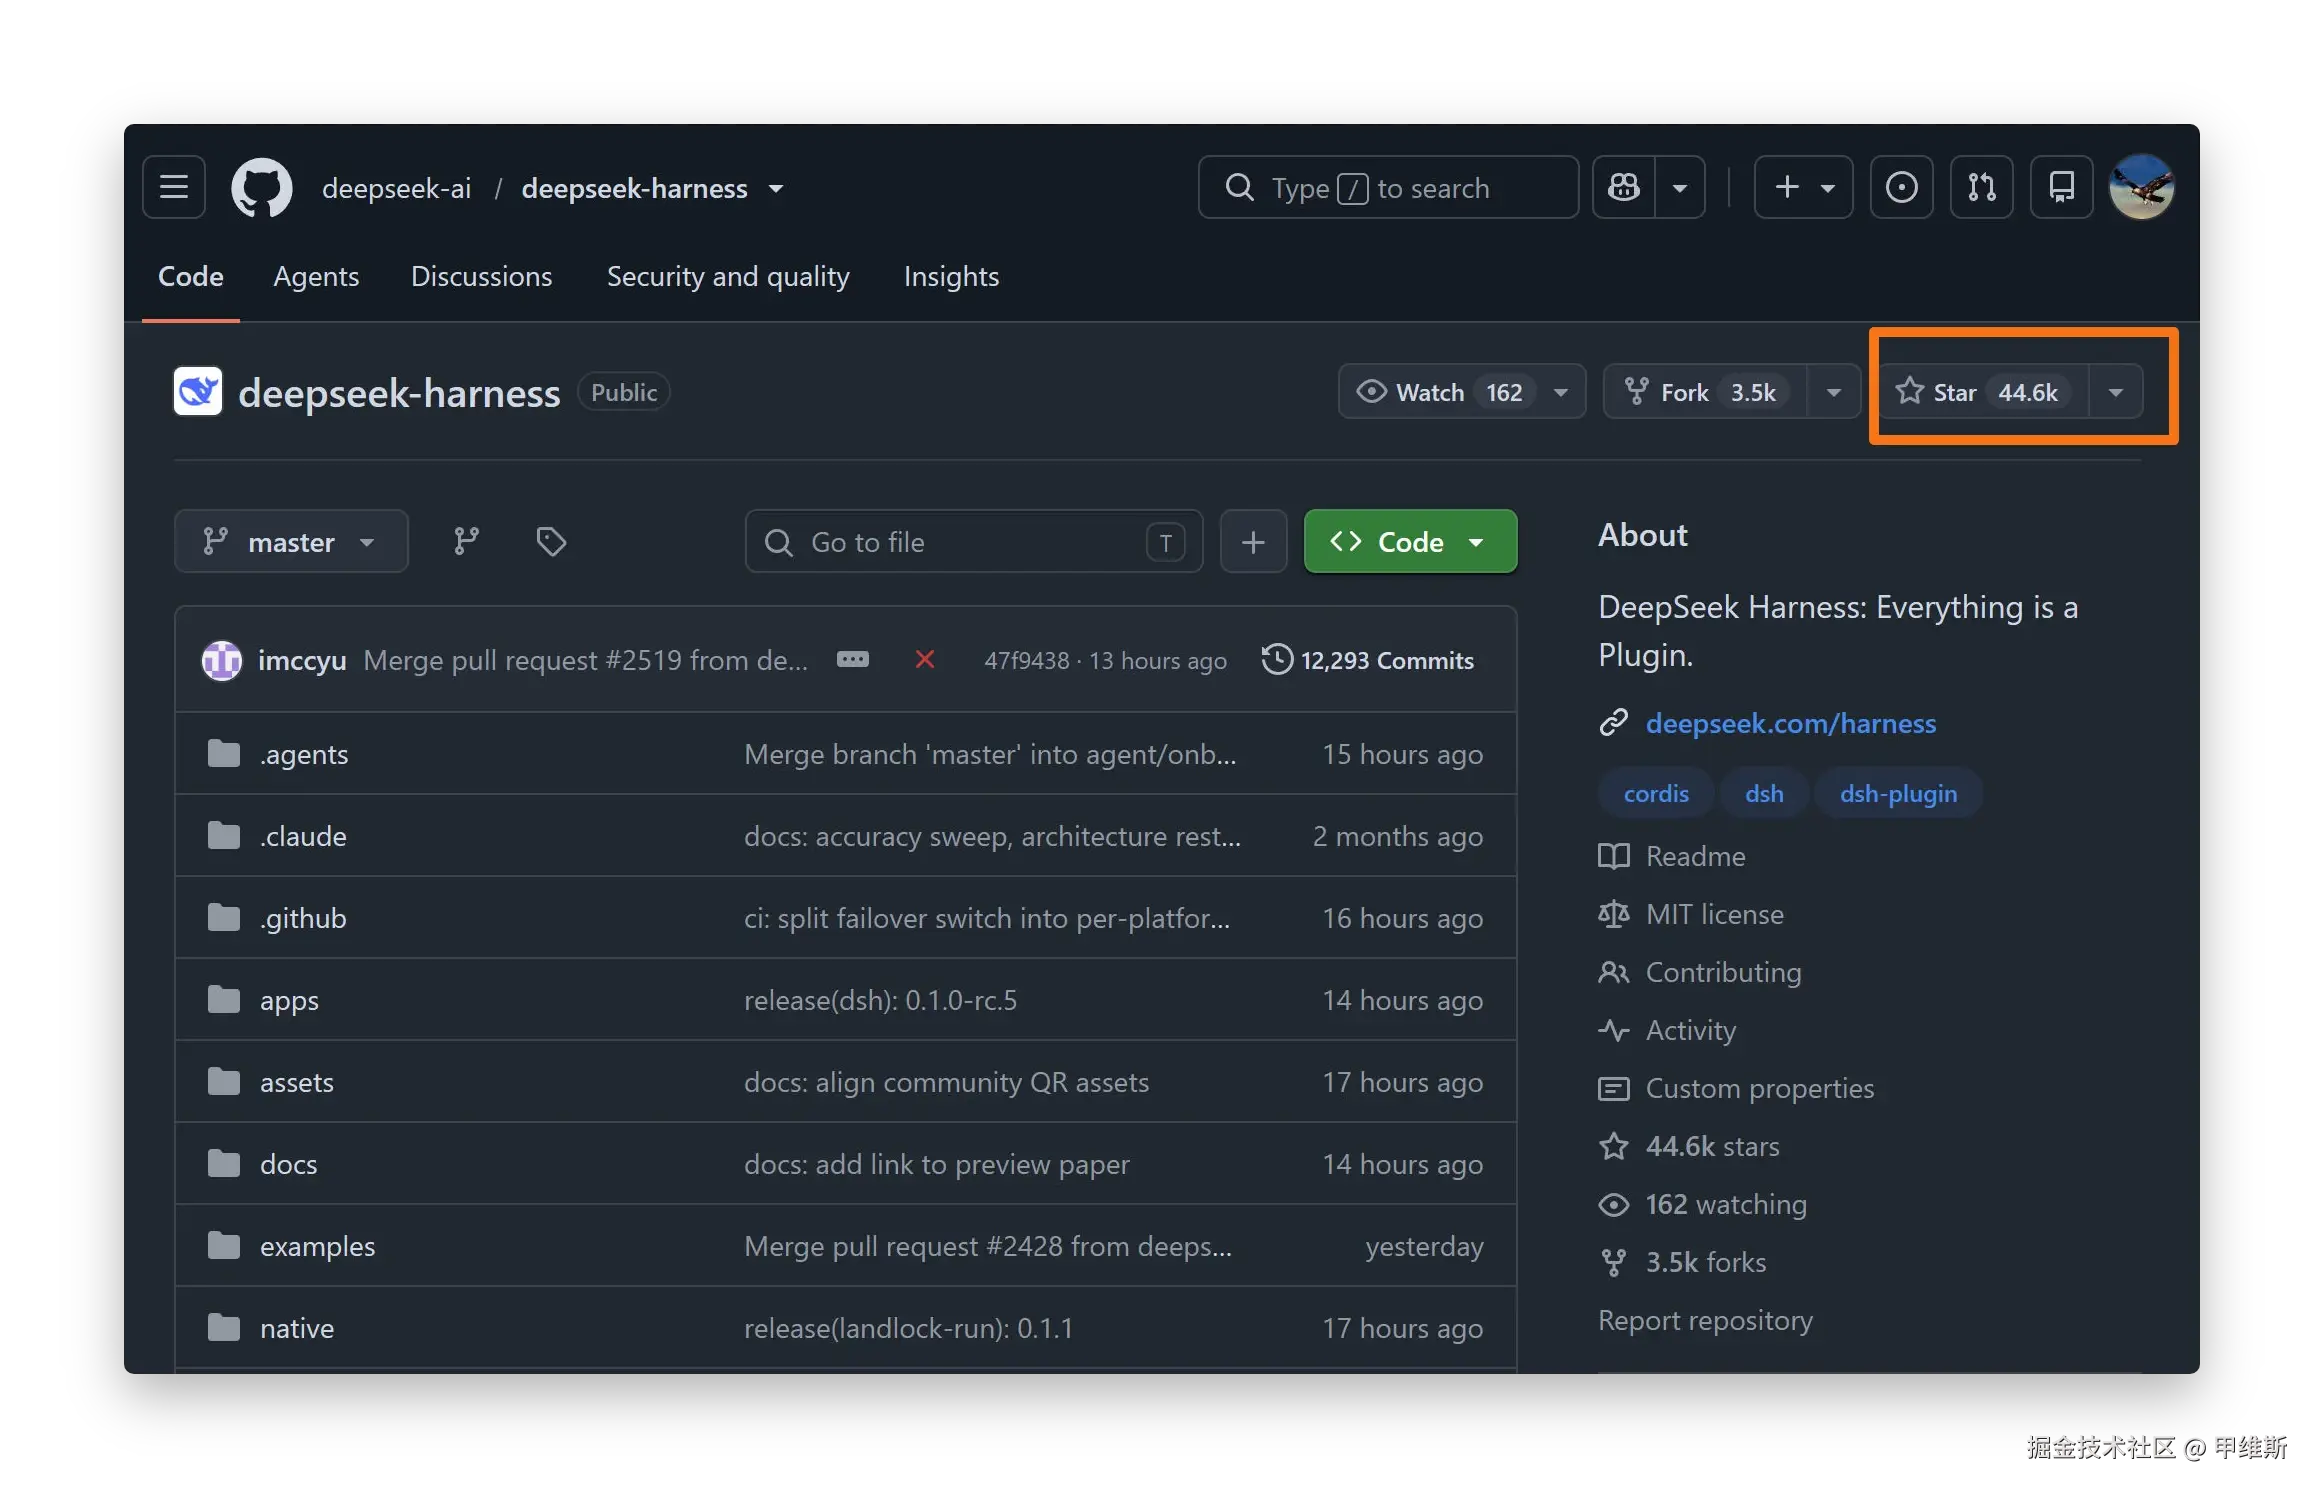The height and width of the screenshot is (1498, 2324).
Task: Open the Create new plus dropdown
Action: [x=1803, y=187]
